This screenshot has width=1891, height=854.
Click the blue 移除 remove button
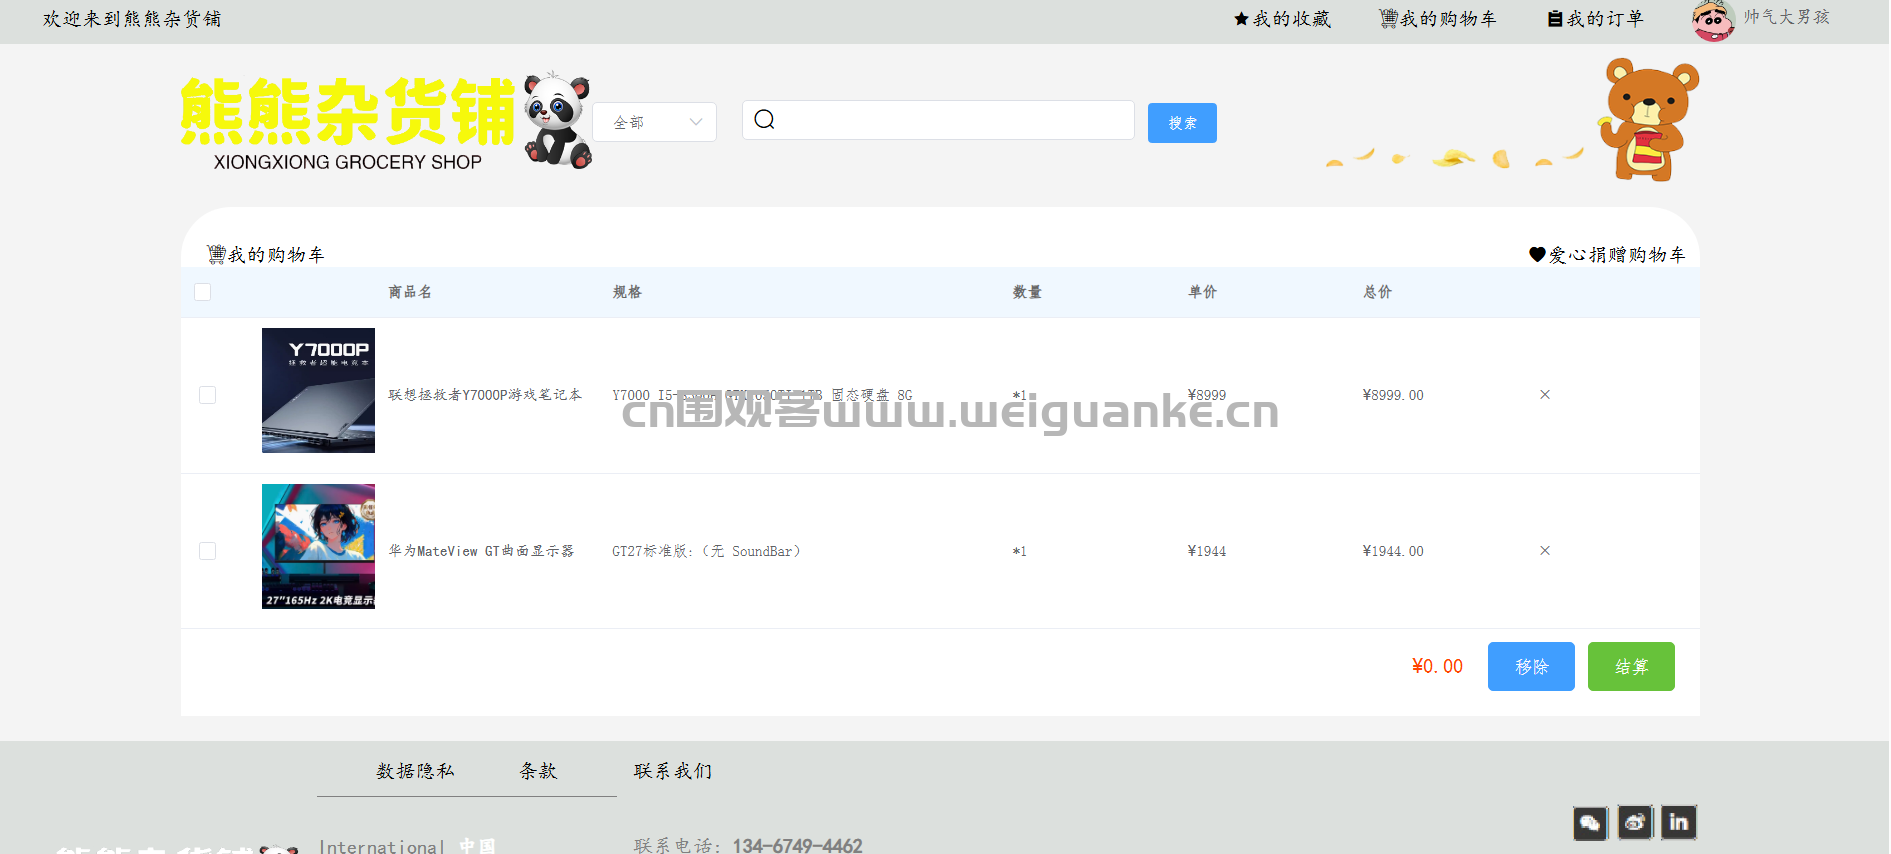tap(1531, 666)
